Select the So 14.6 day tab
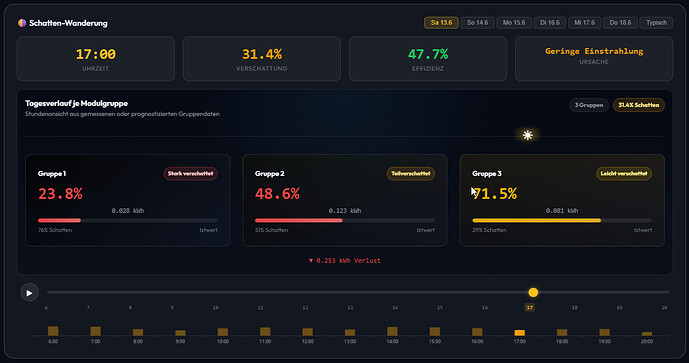The image size is (689, 363). [x=477, y=22]
